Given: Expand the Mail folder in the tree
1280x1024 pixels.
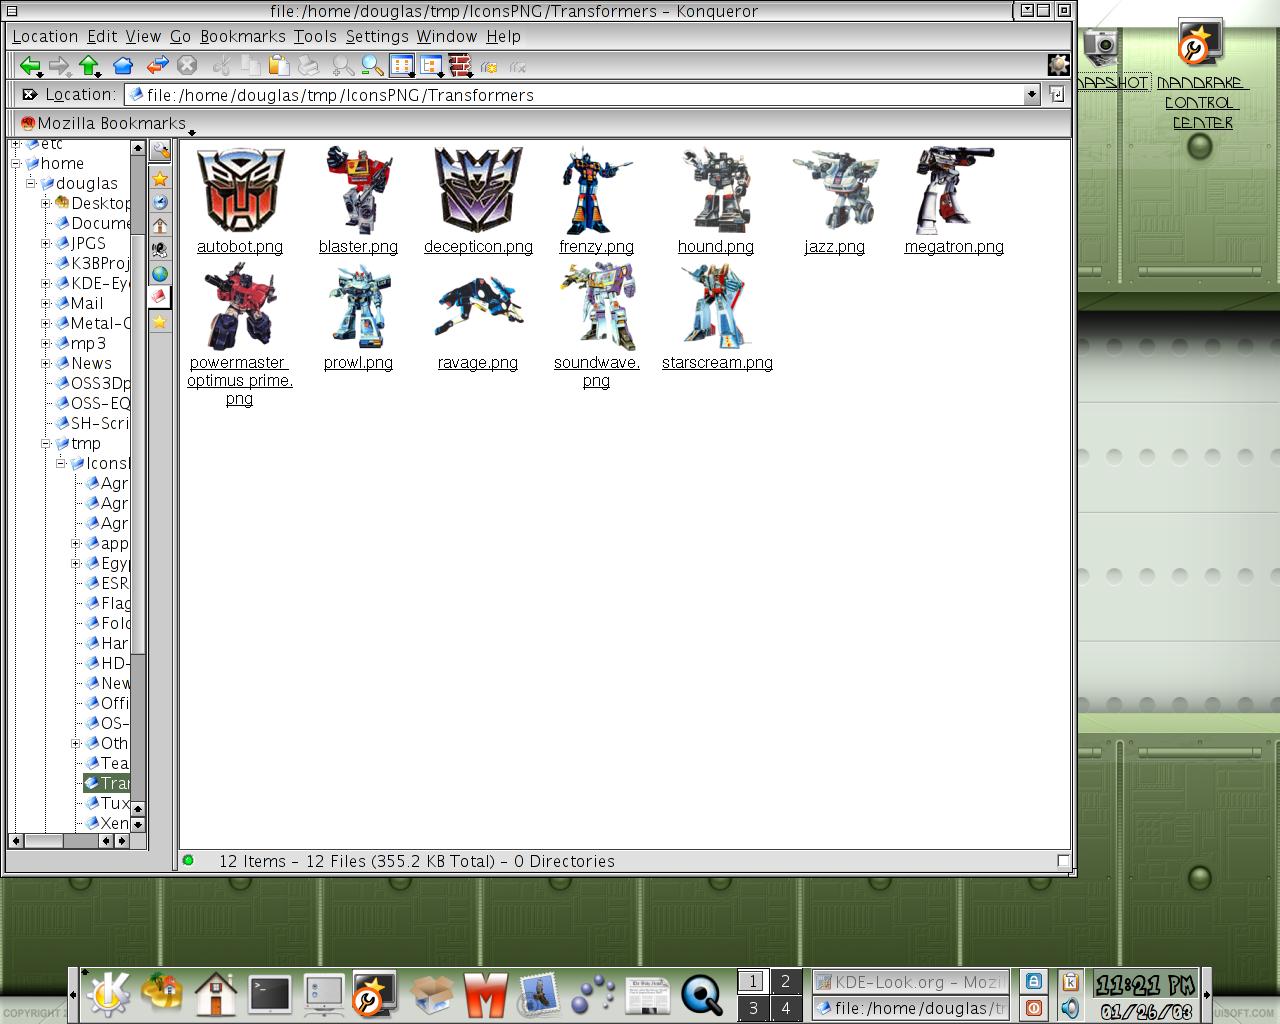Looking at the screenshot, I should click(x=46, y=303).
